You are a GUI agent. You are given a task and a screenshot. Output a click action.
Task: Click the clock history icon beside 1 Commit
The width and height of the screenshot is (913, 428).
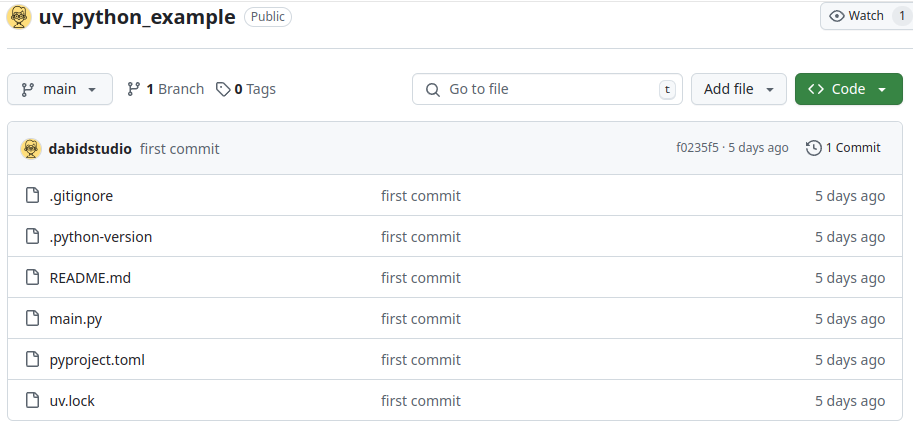(x=813, y=148)
